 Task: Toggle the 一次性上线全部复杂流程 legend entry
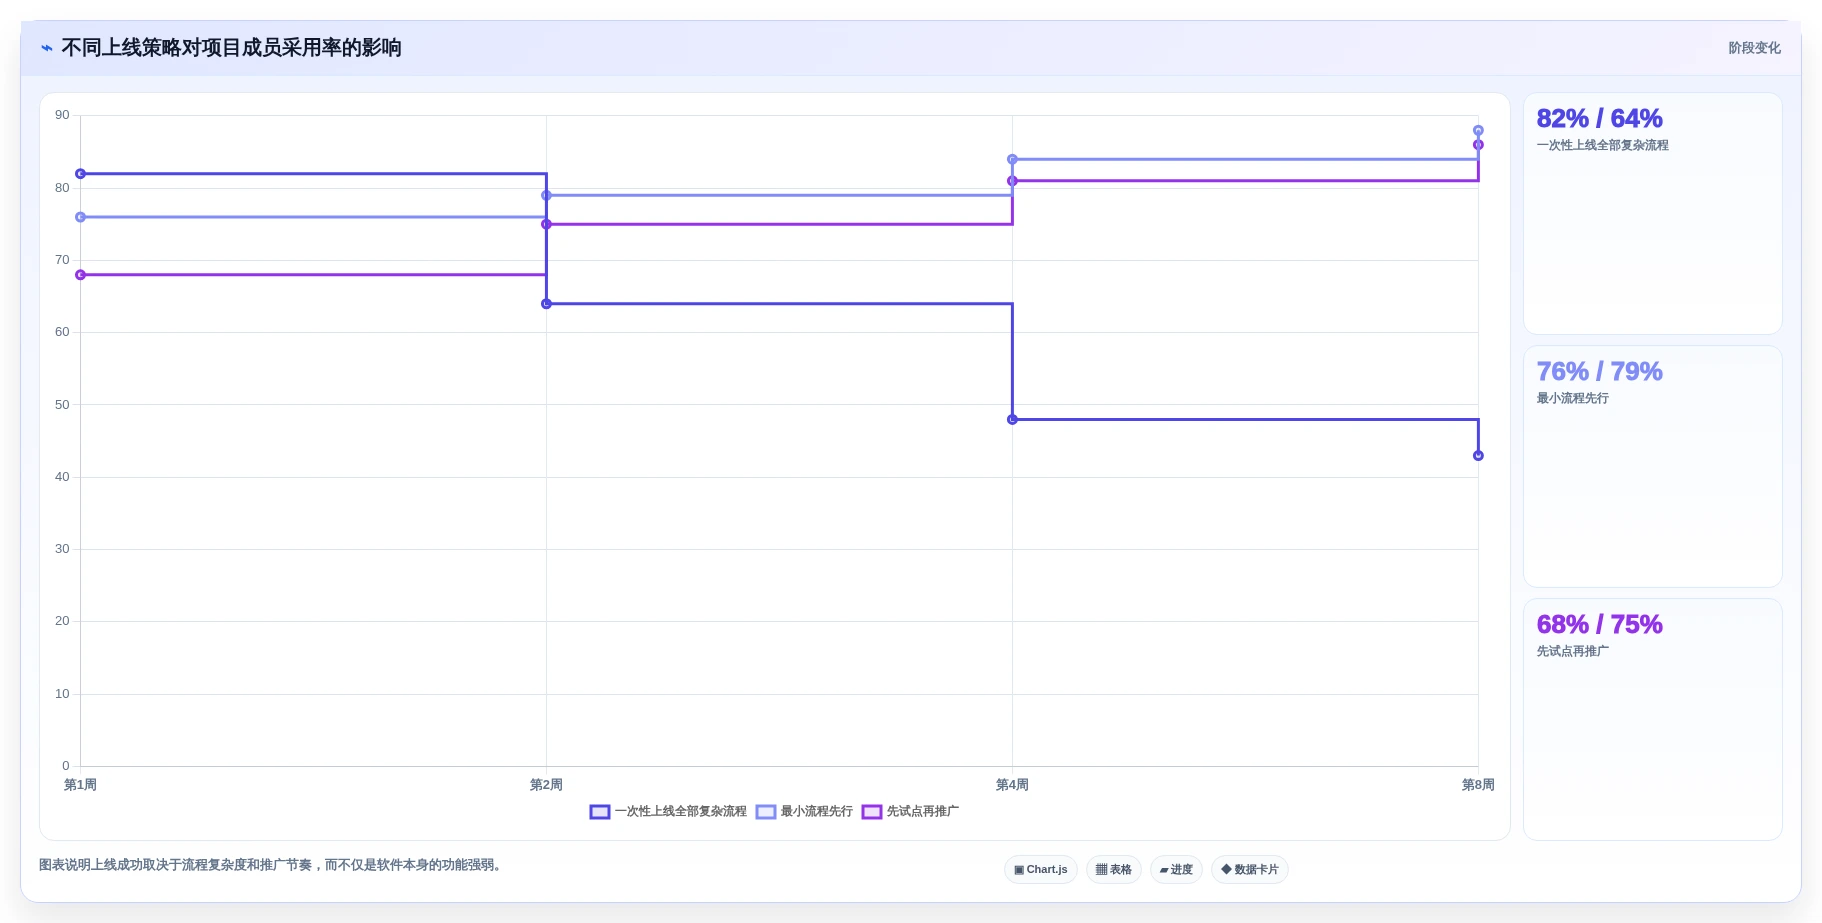(x=668, y=812)
